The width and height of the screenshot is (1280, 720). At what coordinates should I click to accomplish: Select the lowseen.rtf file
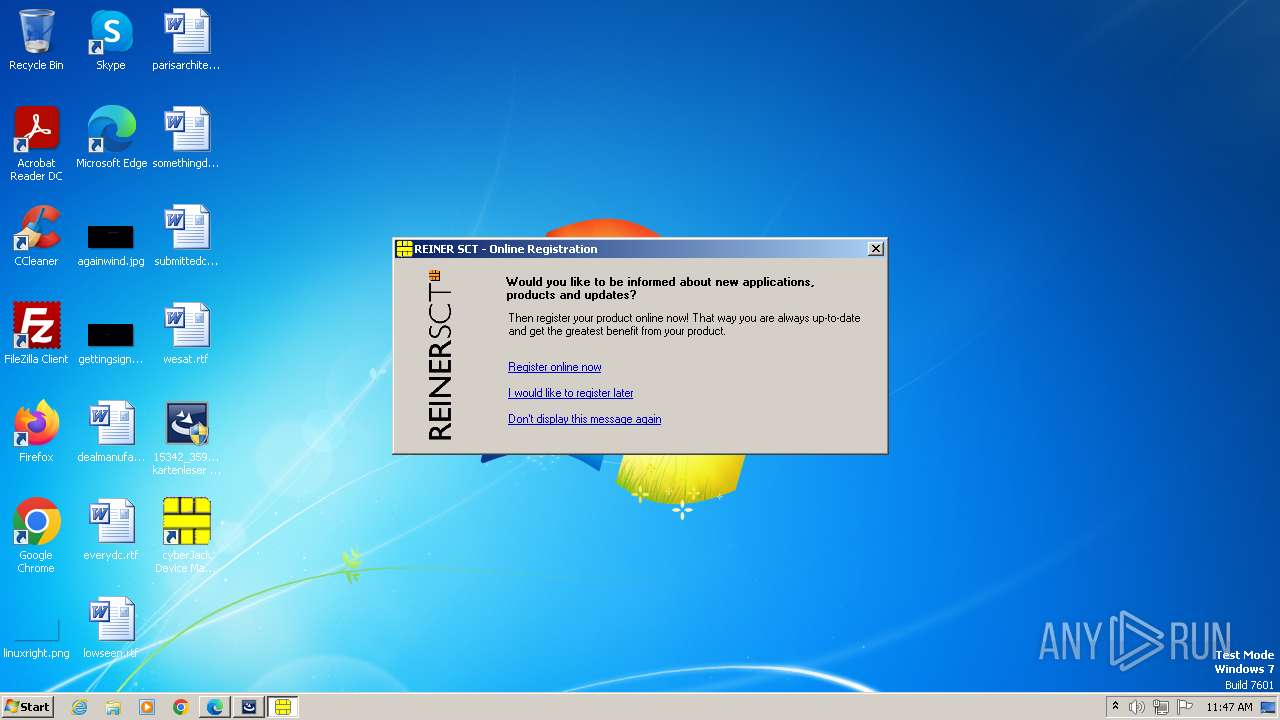coord(111,629)
